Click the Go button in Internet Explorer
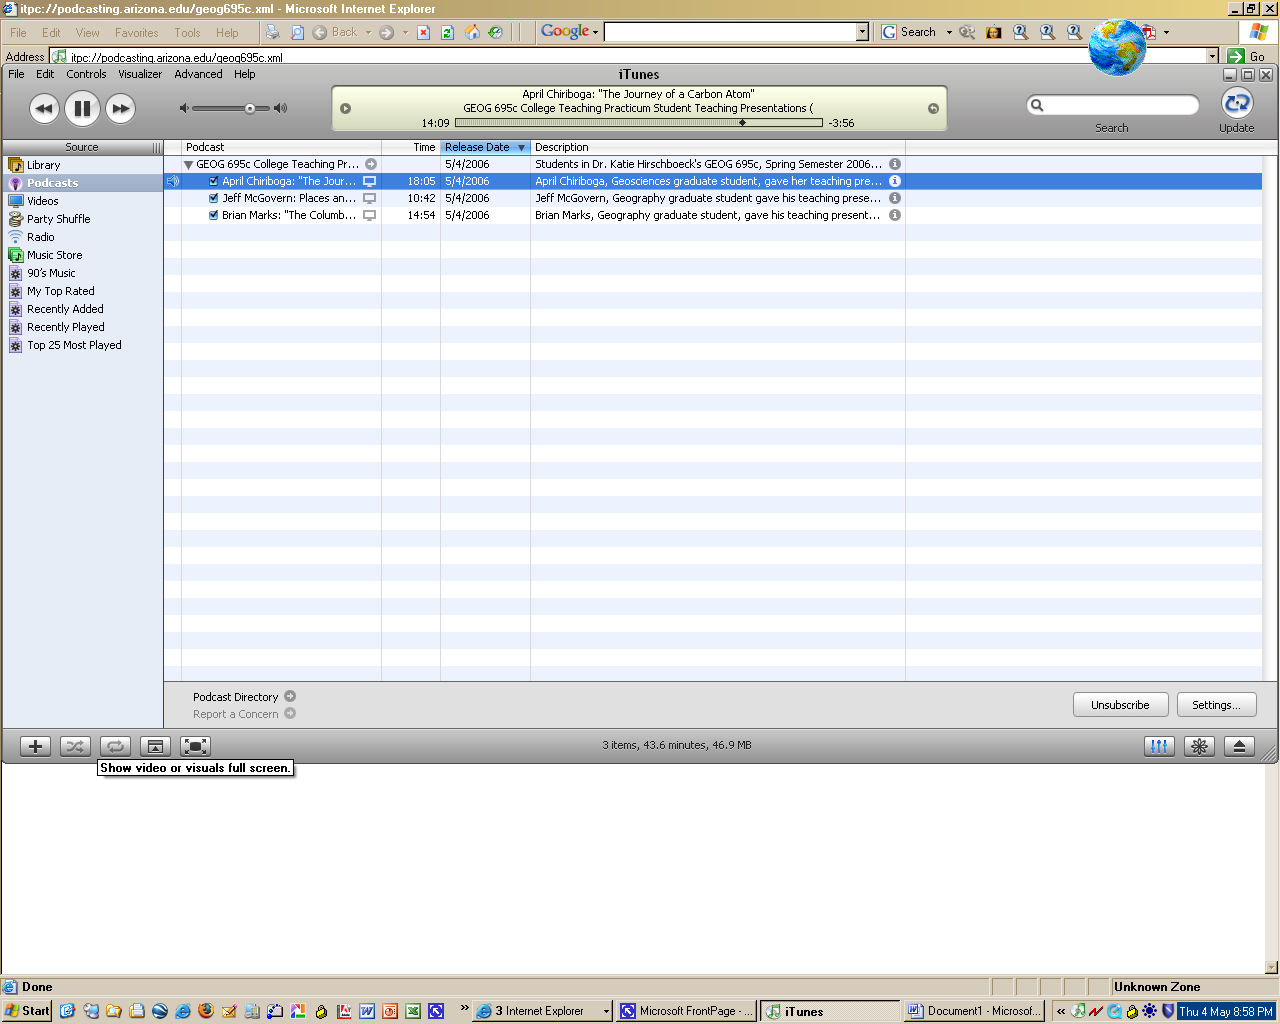 [1247, 57]
